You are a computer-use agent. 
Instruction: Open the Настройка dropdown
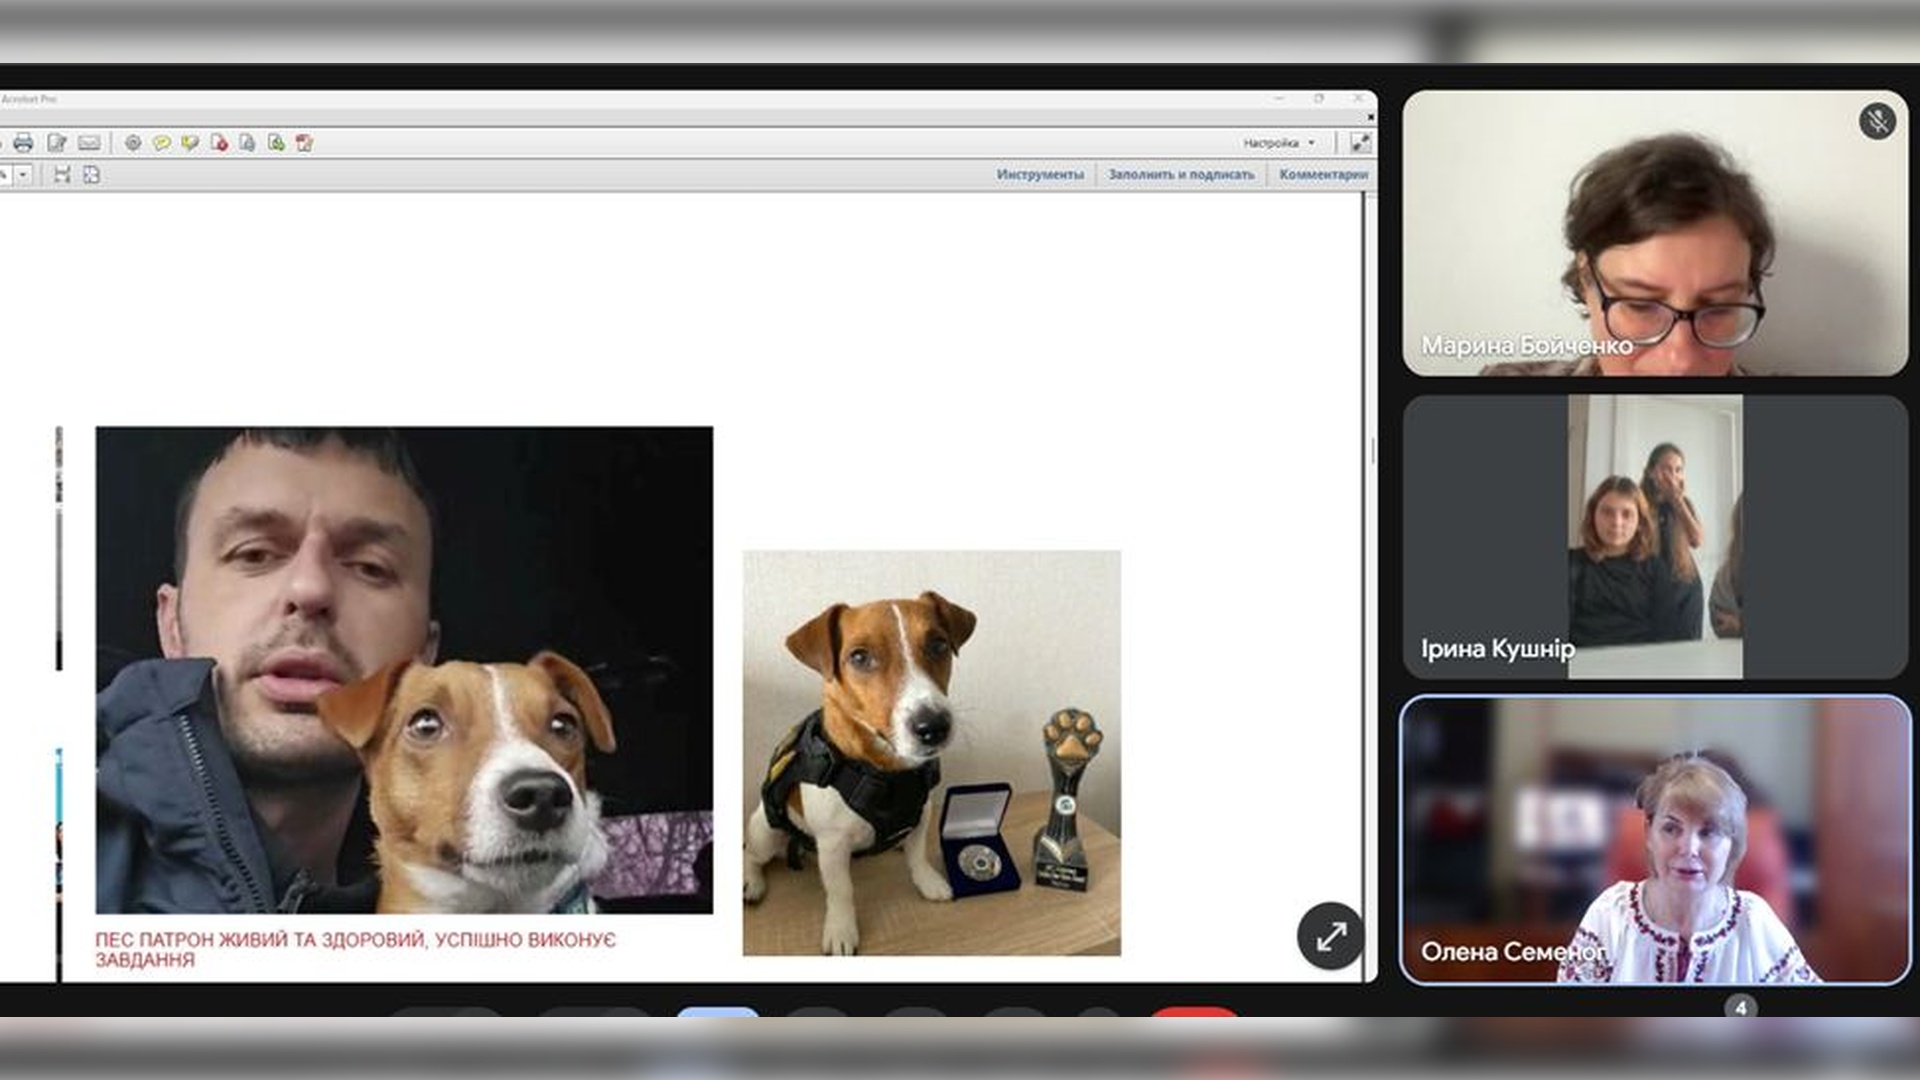(x=1279, y=143)
